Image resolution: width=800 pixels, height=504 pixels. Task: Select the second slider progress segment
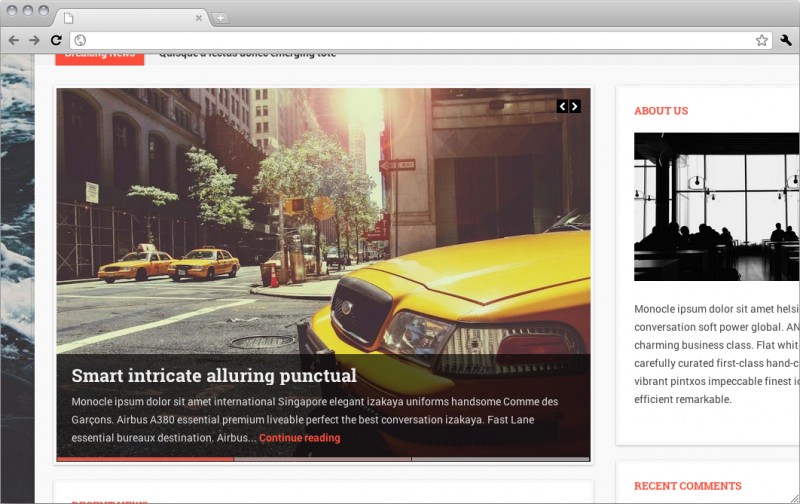322,459
